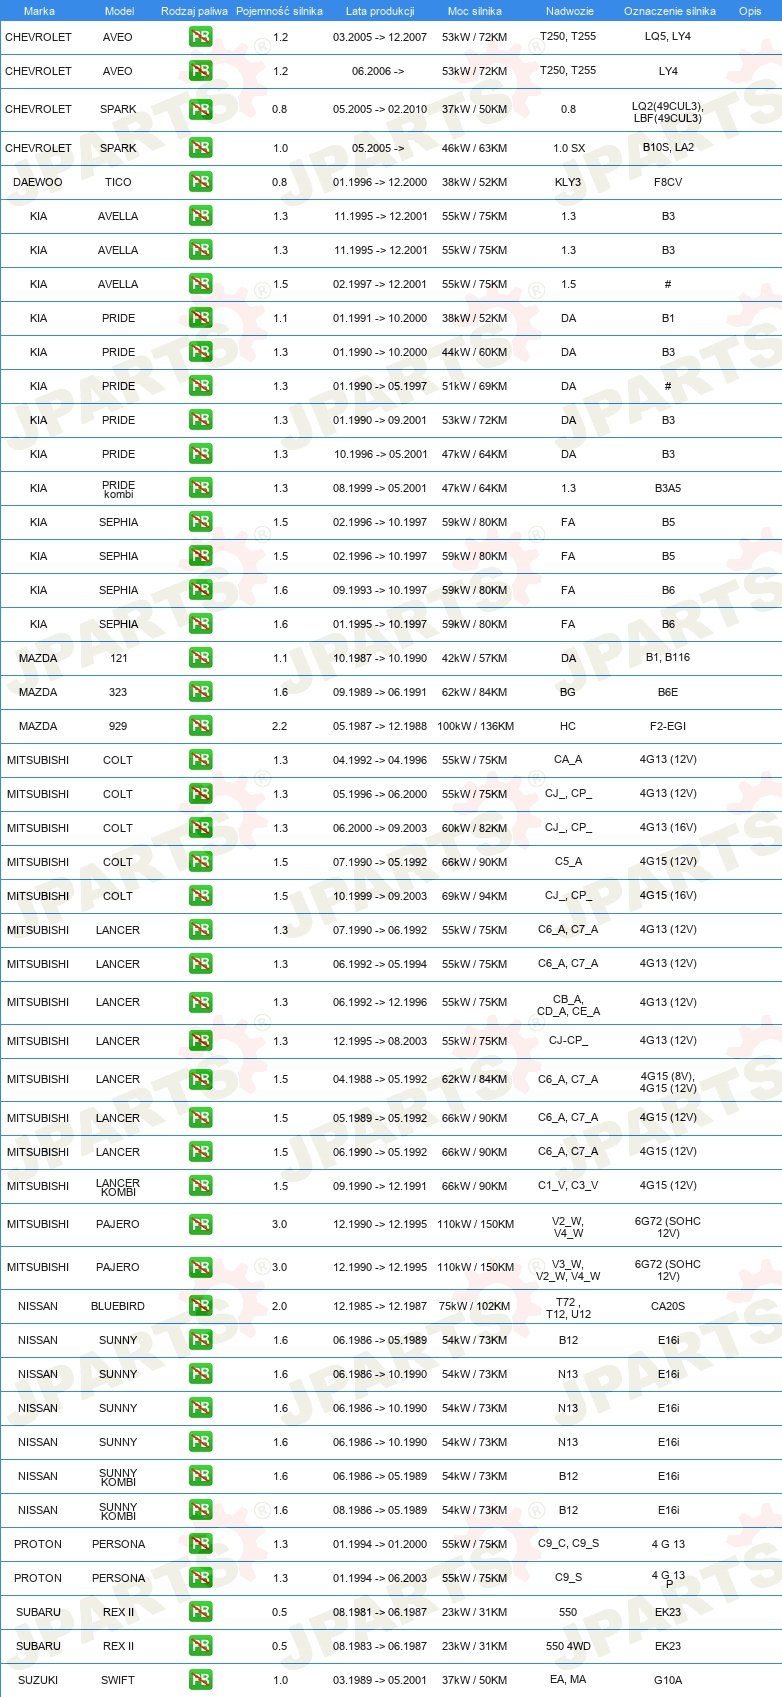Click the fuel icon in Aveo LQ5, LY4 row

click(200, 37)
